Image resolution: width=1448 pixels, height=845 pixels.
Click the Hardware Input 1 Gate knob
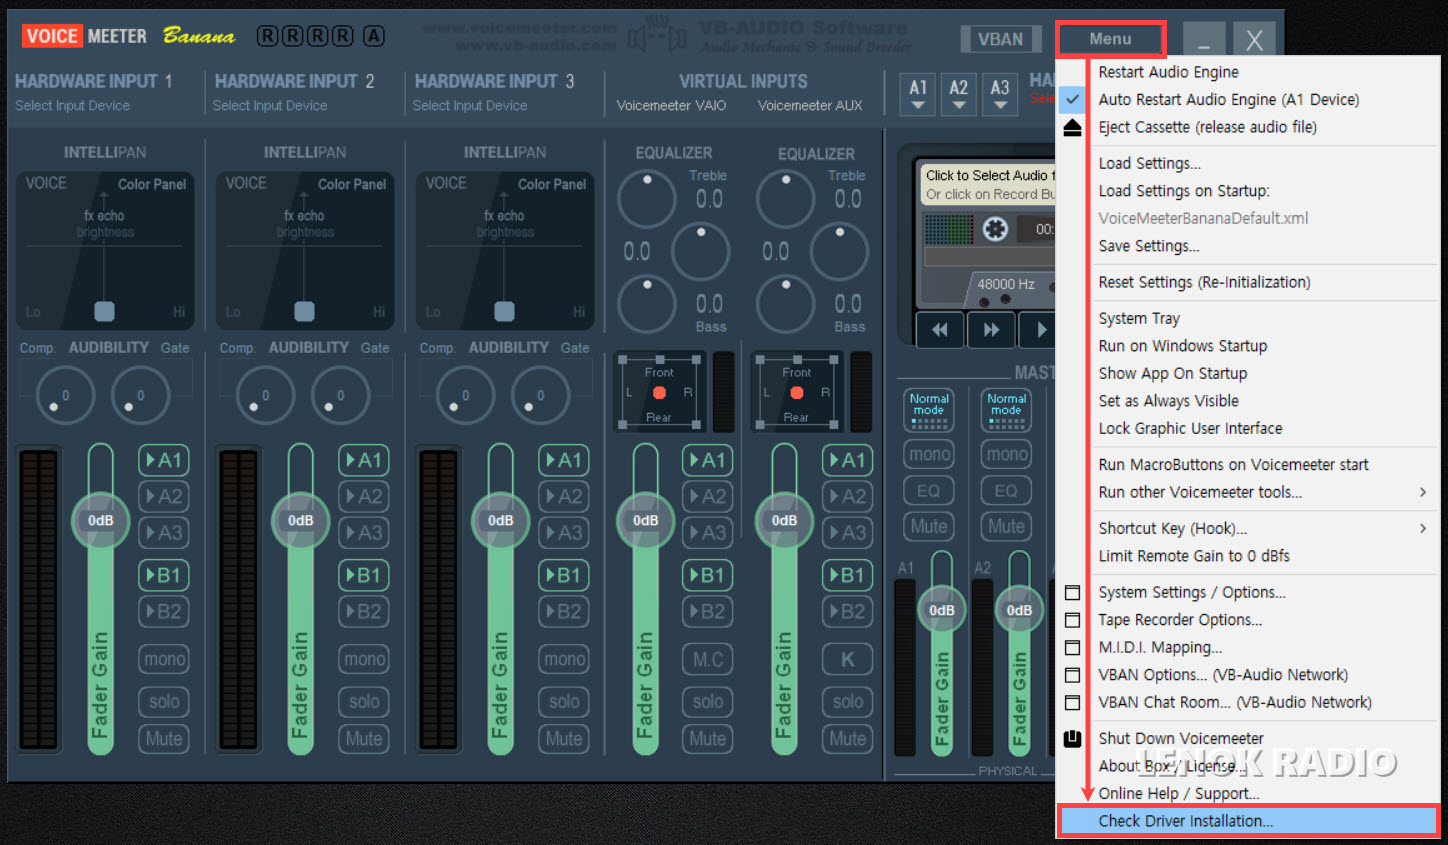click(140, 395)
